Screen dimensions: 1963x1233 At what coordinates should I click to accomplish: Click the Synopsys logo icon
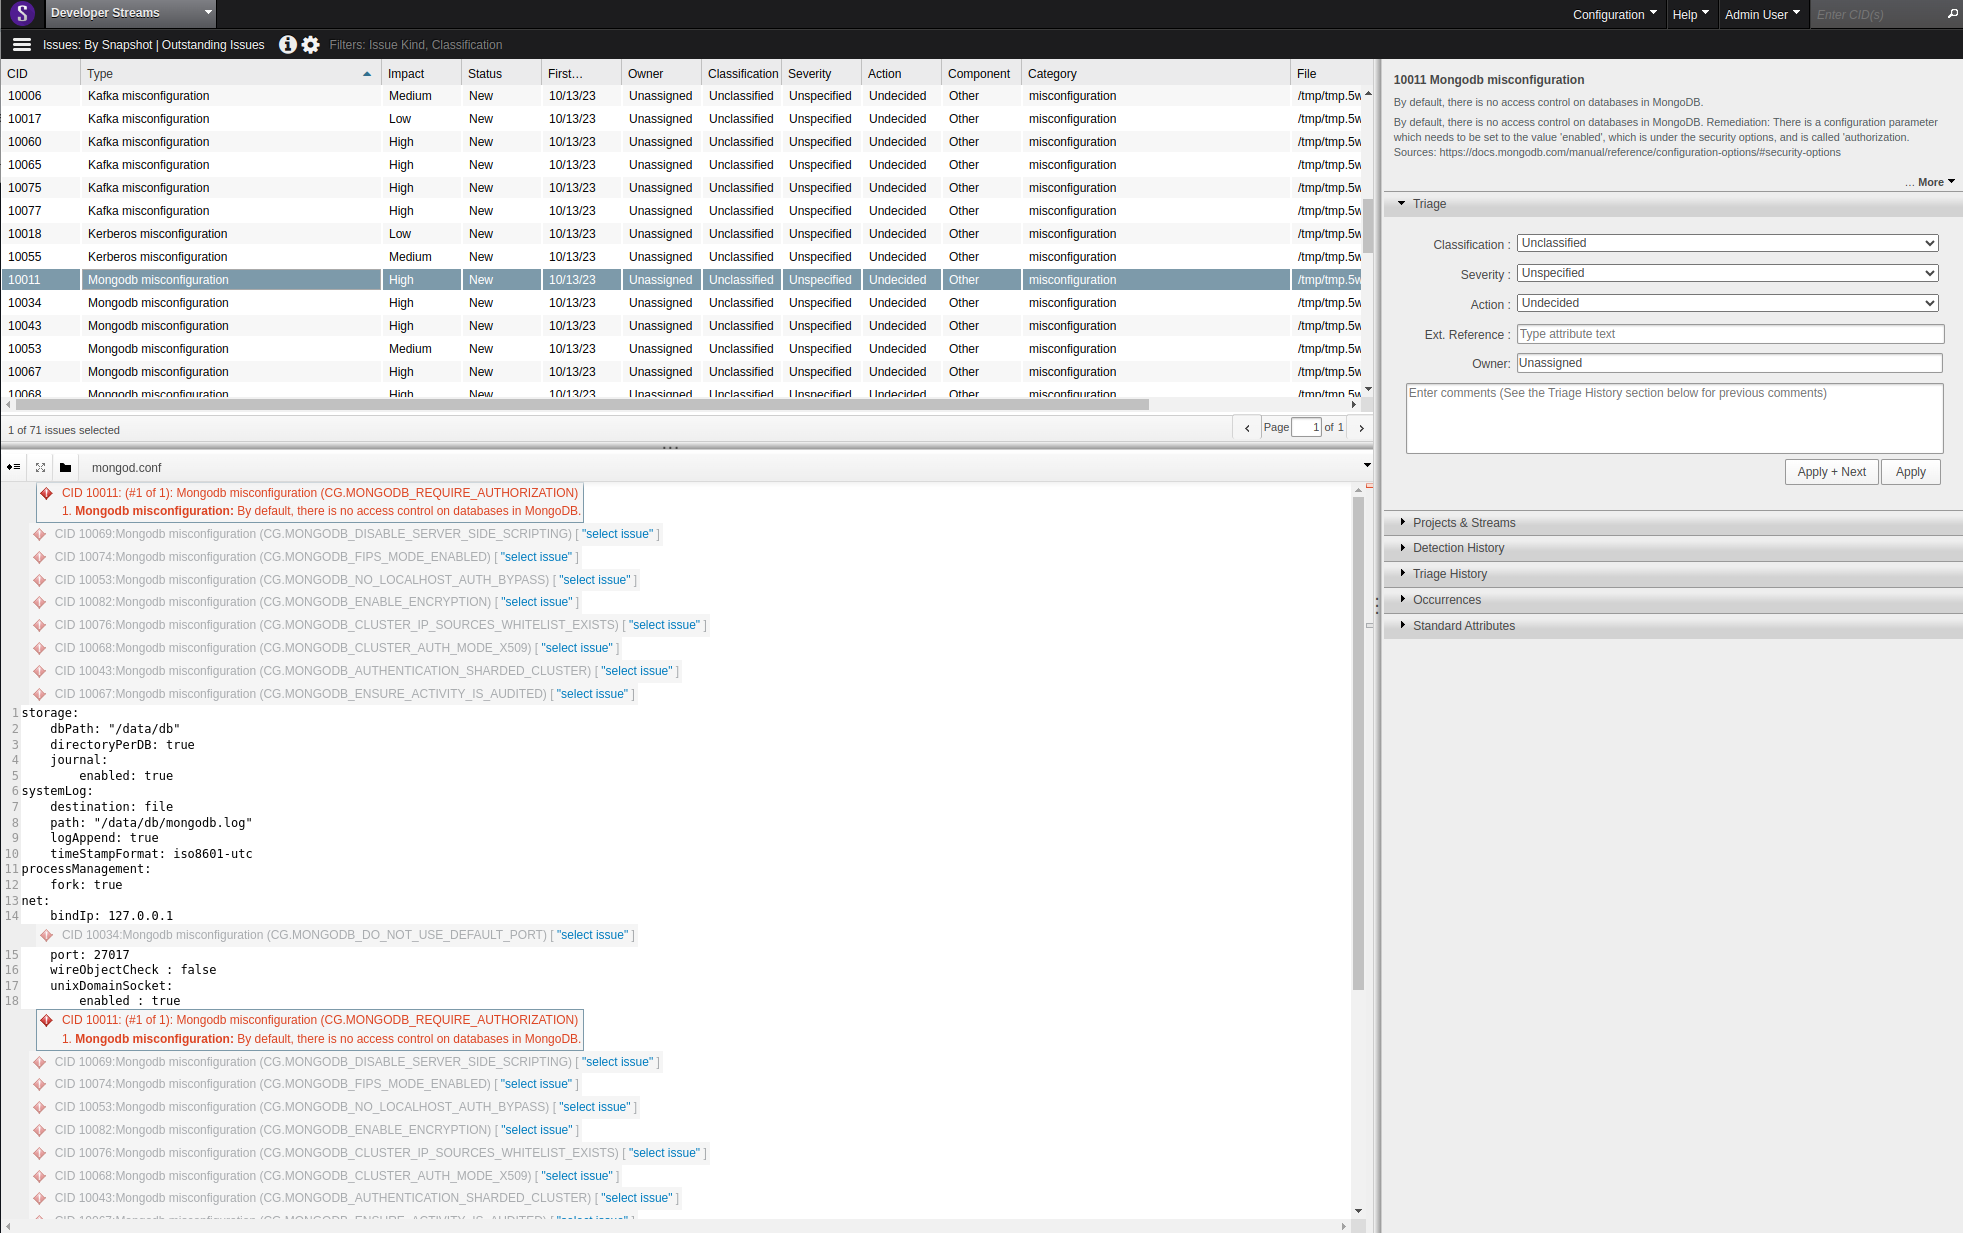coord(22,13)
